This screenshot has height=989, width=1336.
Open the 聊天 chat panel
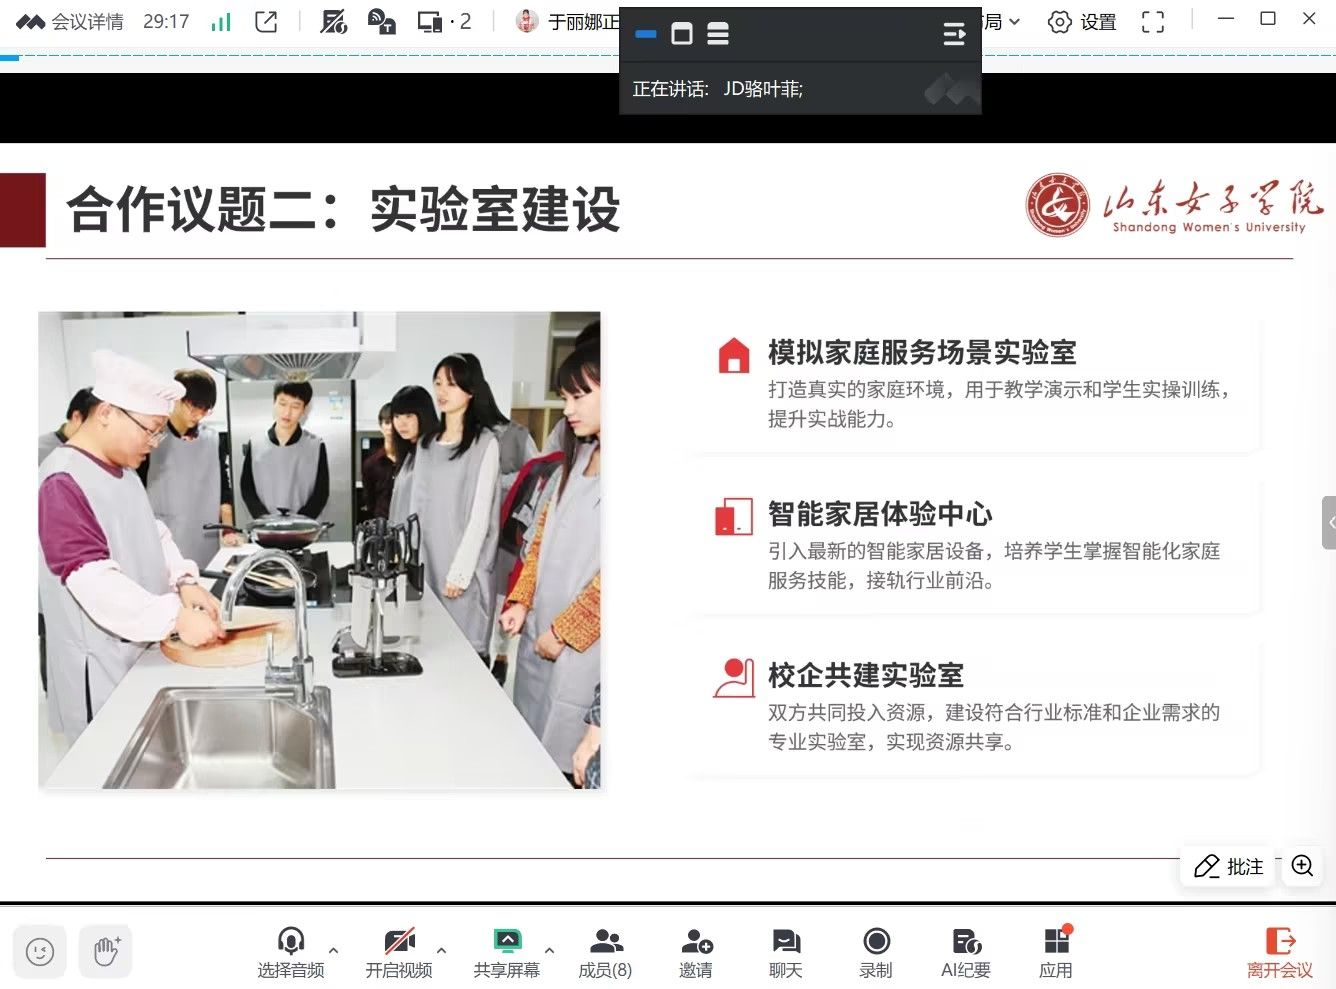point(785,953)
